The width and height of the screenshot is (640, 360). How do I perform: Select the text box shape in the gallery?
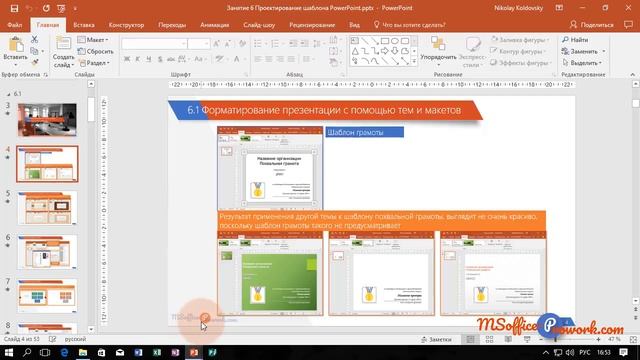click(355, 41)
